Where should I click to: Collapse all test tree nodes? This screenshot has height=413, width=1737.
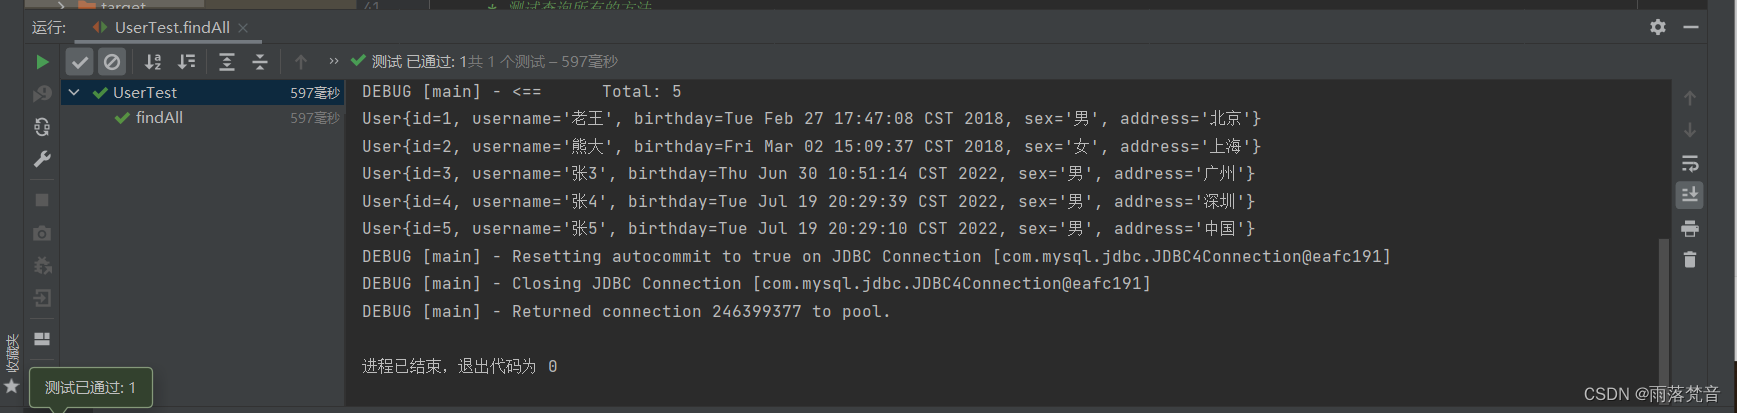(x=260, y=62)
